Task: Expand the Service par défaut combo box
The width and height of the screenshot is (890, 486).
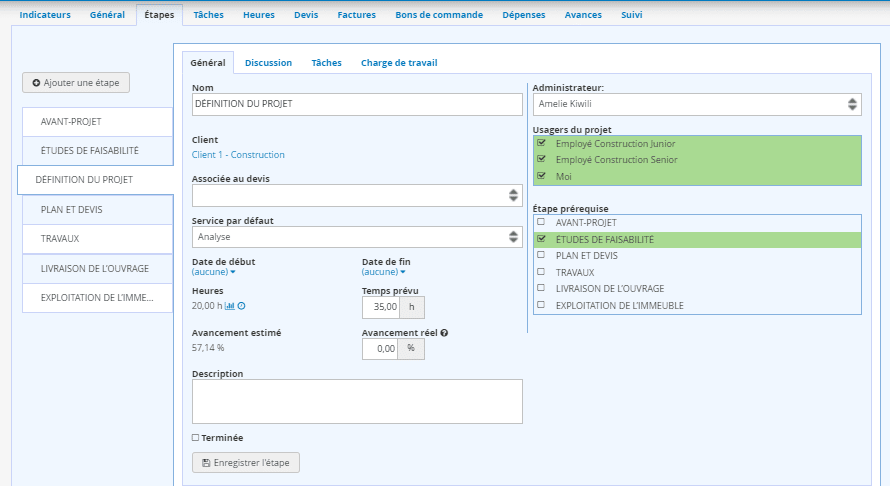Action: click(x=513, y=237)
